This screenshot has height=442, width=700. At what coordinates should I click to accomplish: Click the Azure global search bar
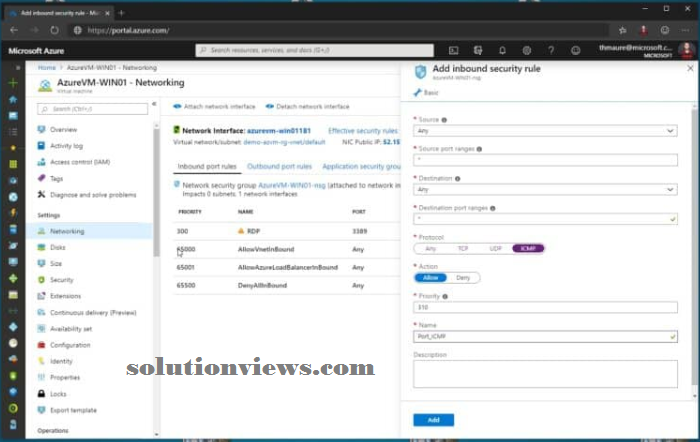pos(315,50)
